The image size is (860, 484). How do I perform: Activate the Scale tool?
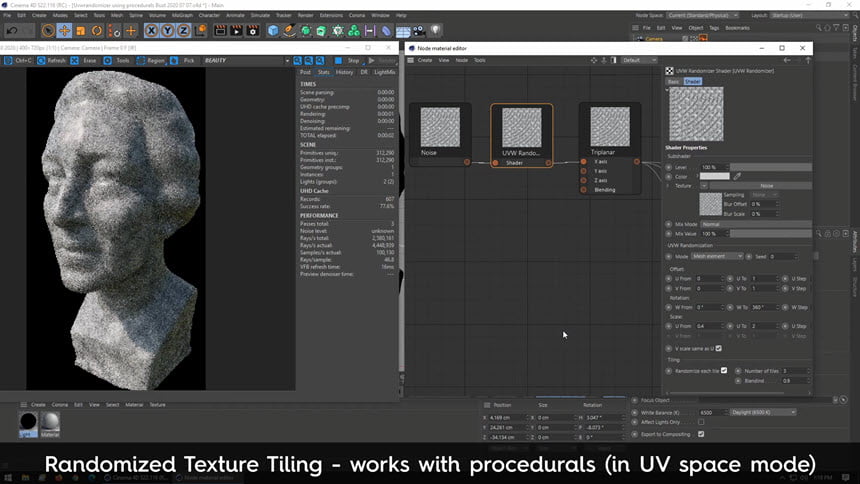81,31
